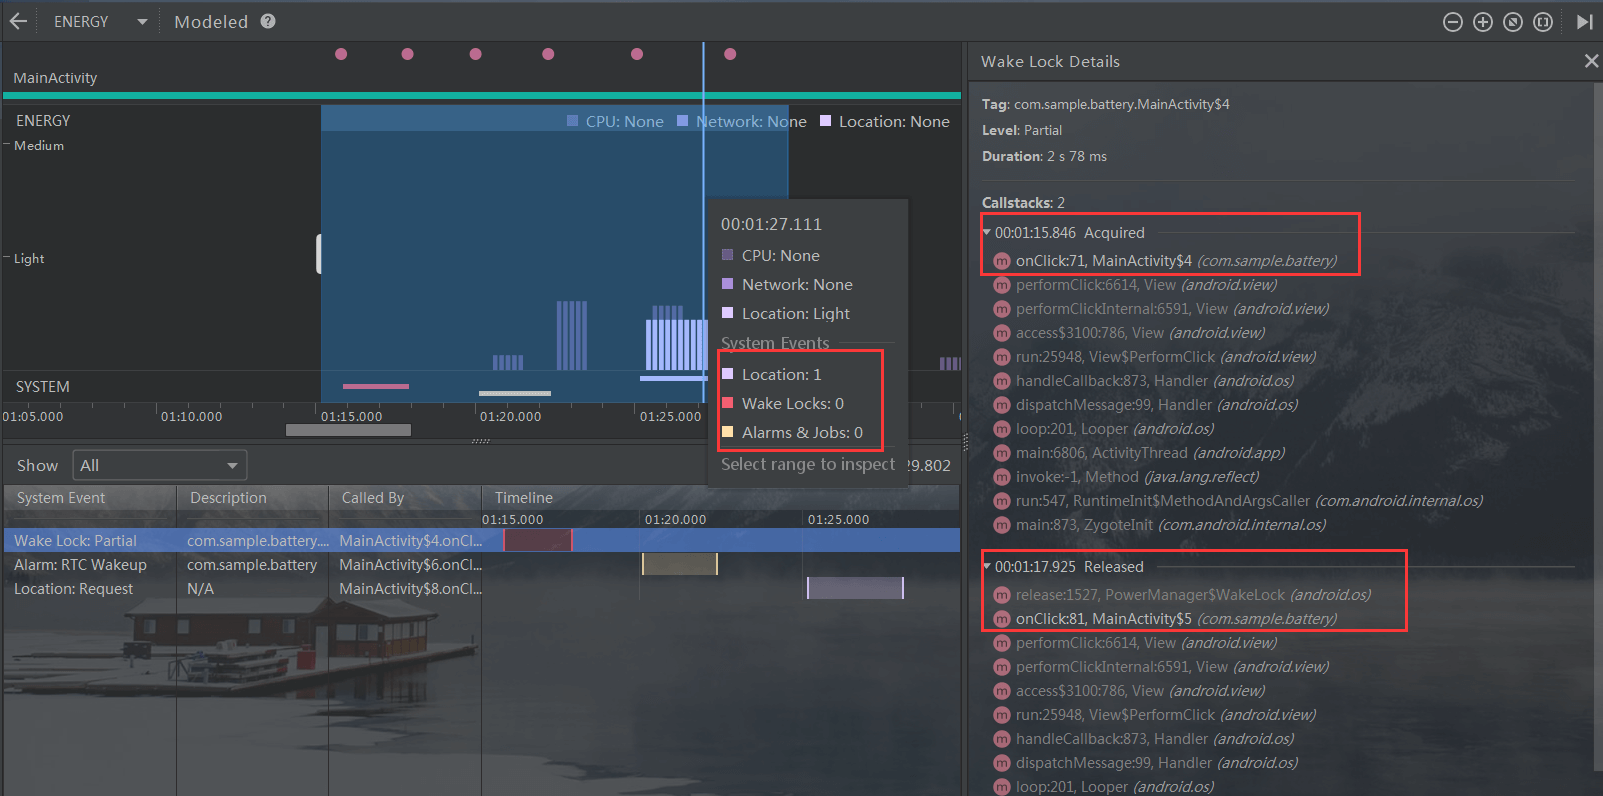Click the red wake lock bar in Timeline column
Viewport: 1603px width, 796px height.
537,541
